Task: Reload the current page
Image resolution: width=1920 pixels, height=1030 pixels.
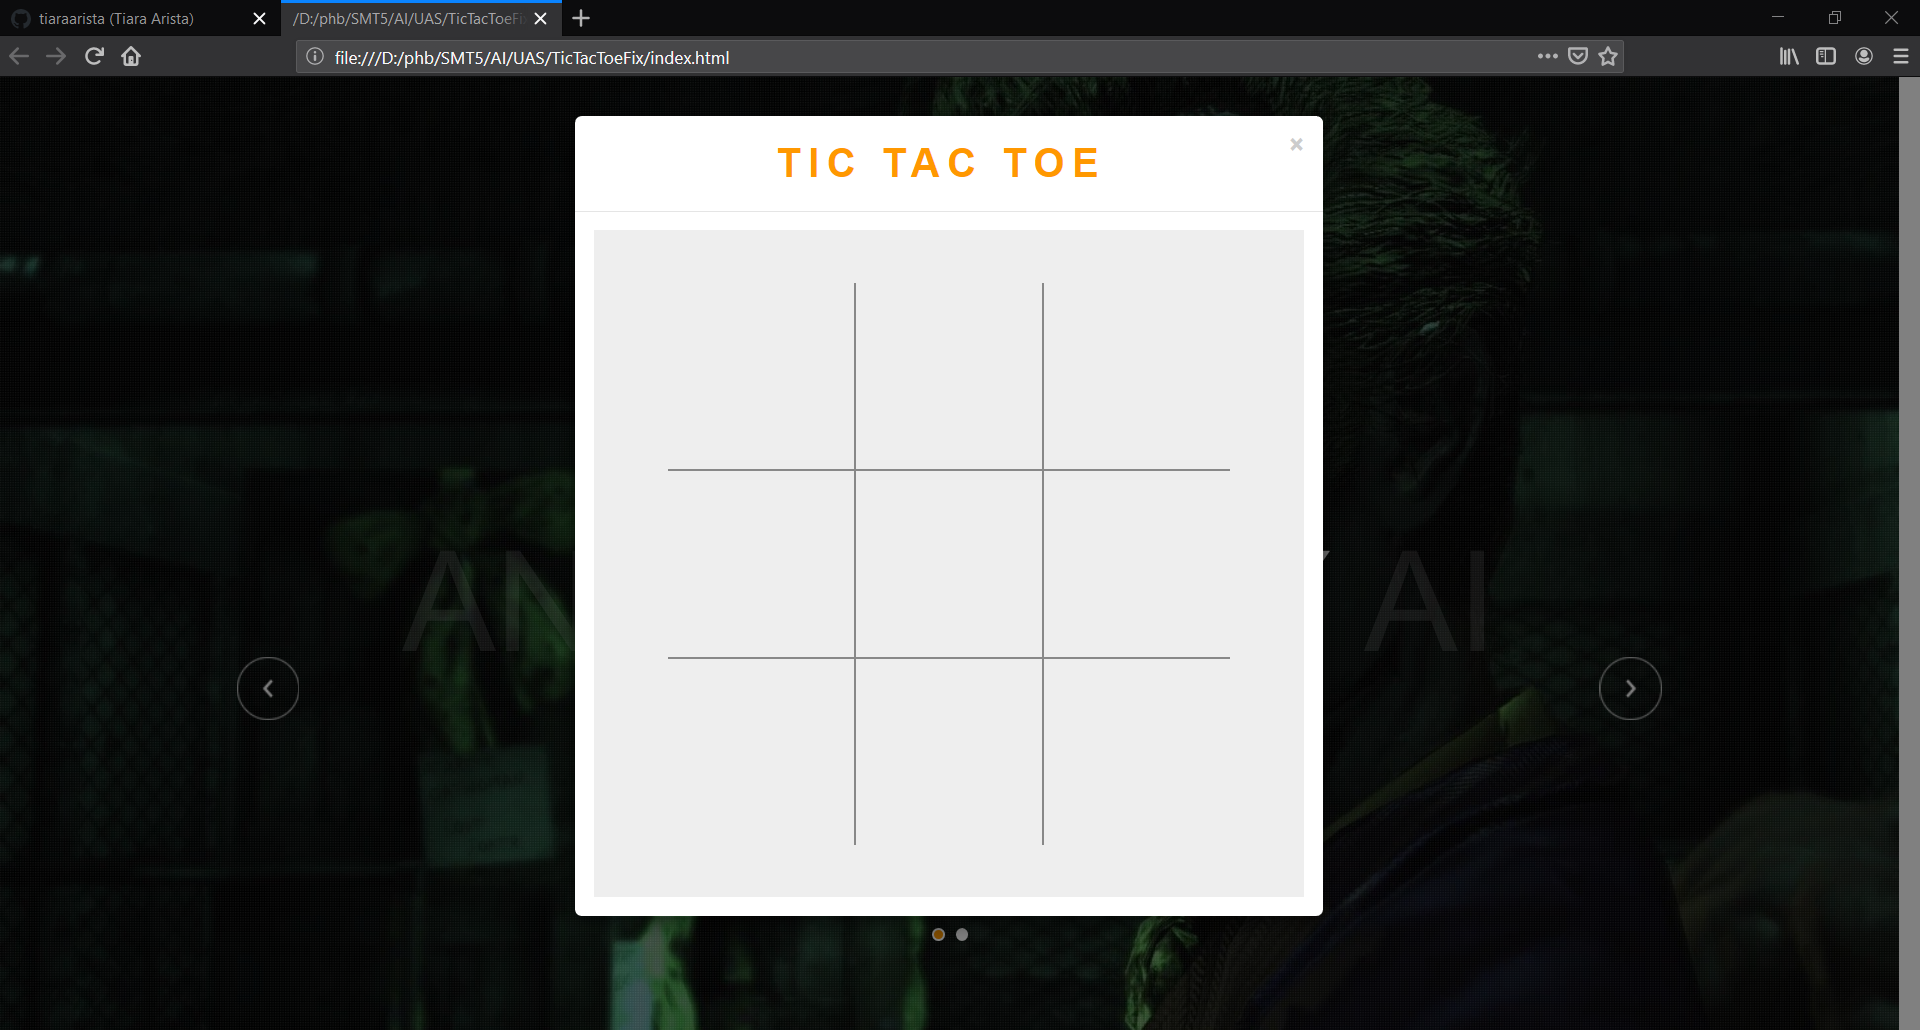Action: click(93, 57)
